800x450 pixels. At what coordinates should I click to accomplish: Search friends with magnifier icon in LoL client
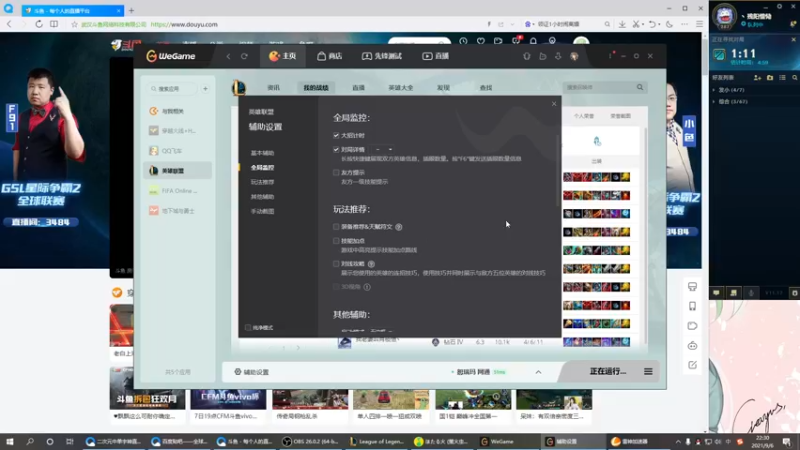(x=794, y=78)
